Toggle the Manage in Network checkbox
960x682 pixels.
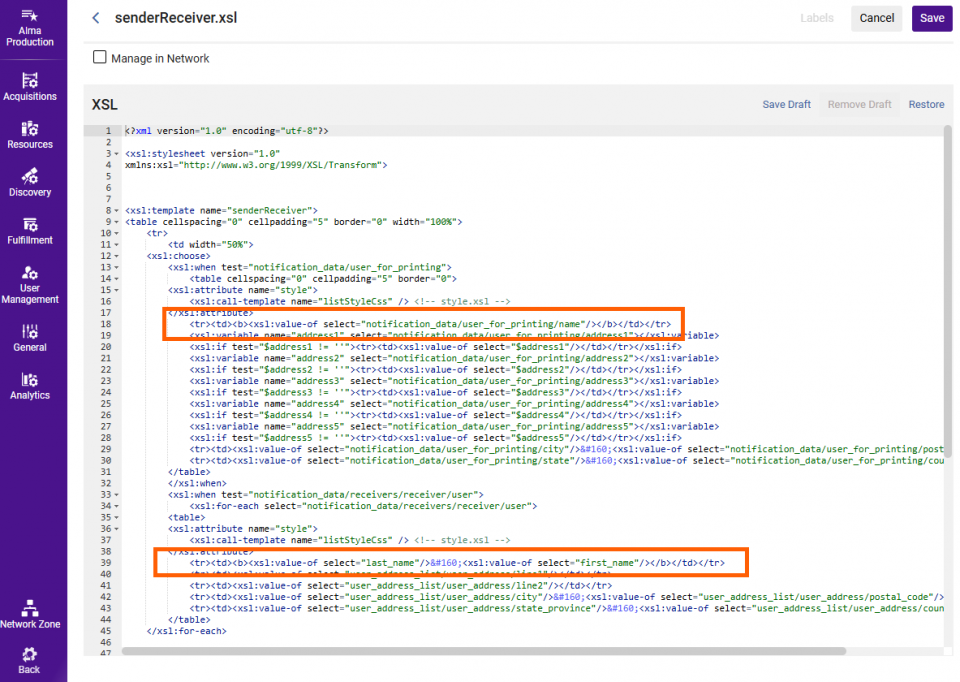100,58
